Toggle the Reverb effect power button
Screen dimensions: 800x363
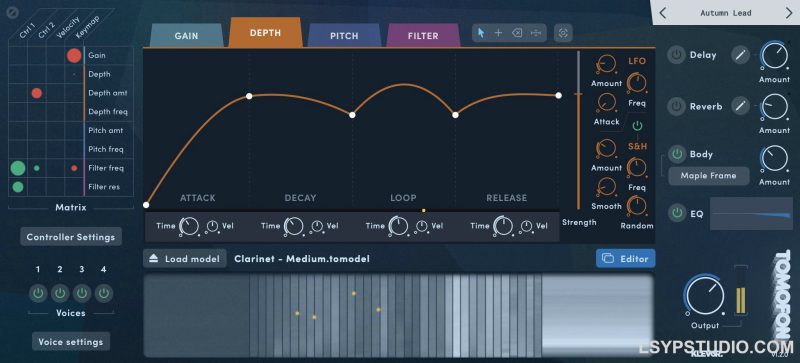point(677,106)
